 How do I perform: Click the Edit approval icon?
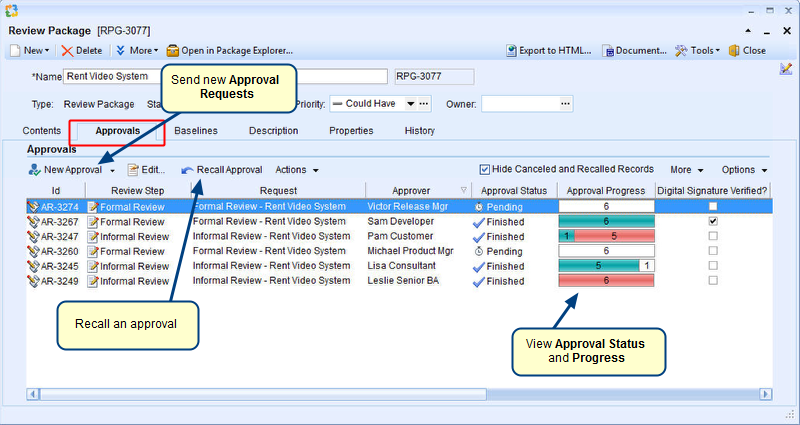click(x=132, y=170)
